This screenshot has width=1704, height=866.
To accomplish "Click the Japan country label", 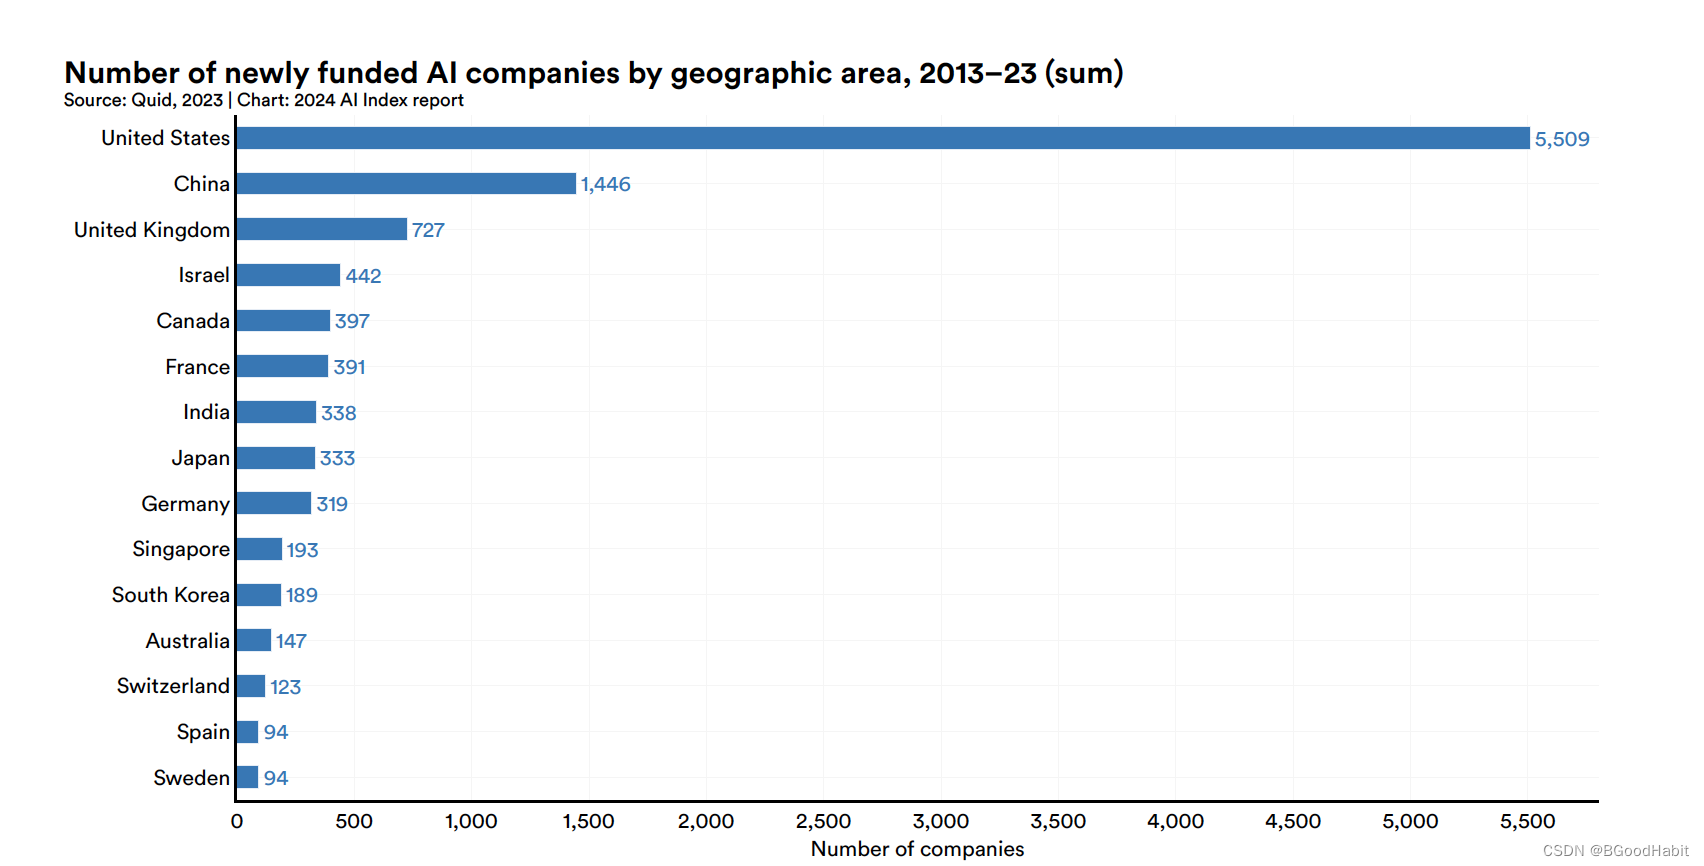I will point(201,458).
